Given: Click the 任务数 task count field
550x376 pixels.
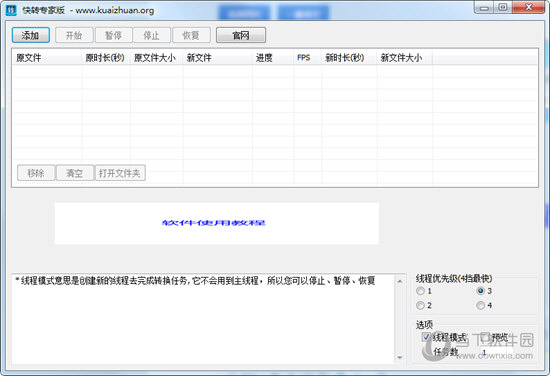Looking at the screenshot, I should [497, 352].
